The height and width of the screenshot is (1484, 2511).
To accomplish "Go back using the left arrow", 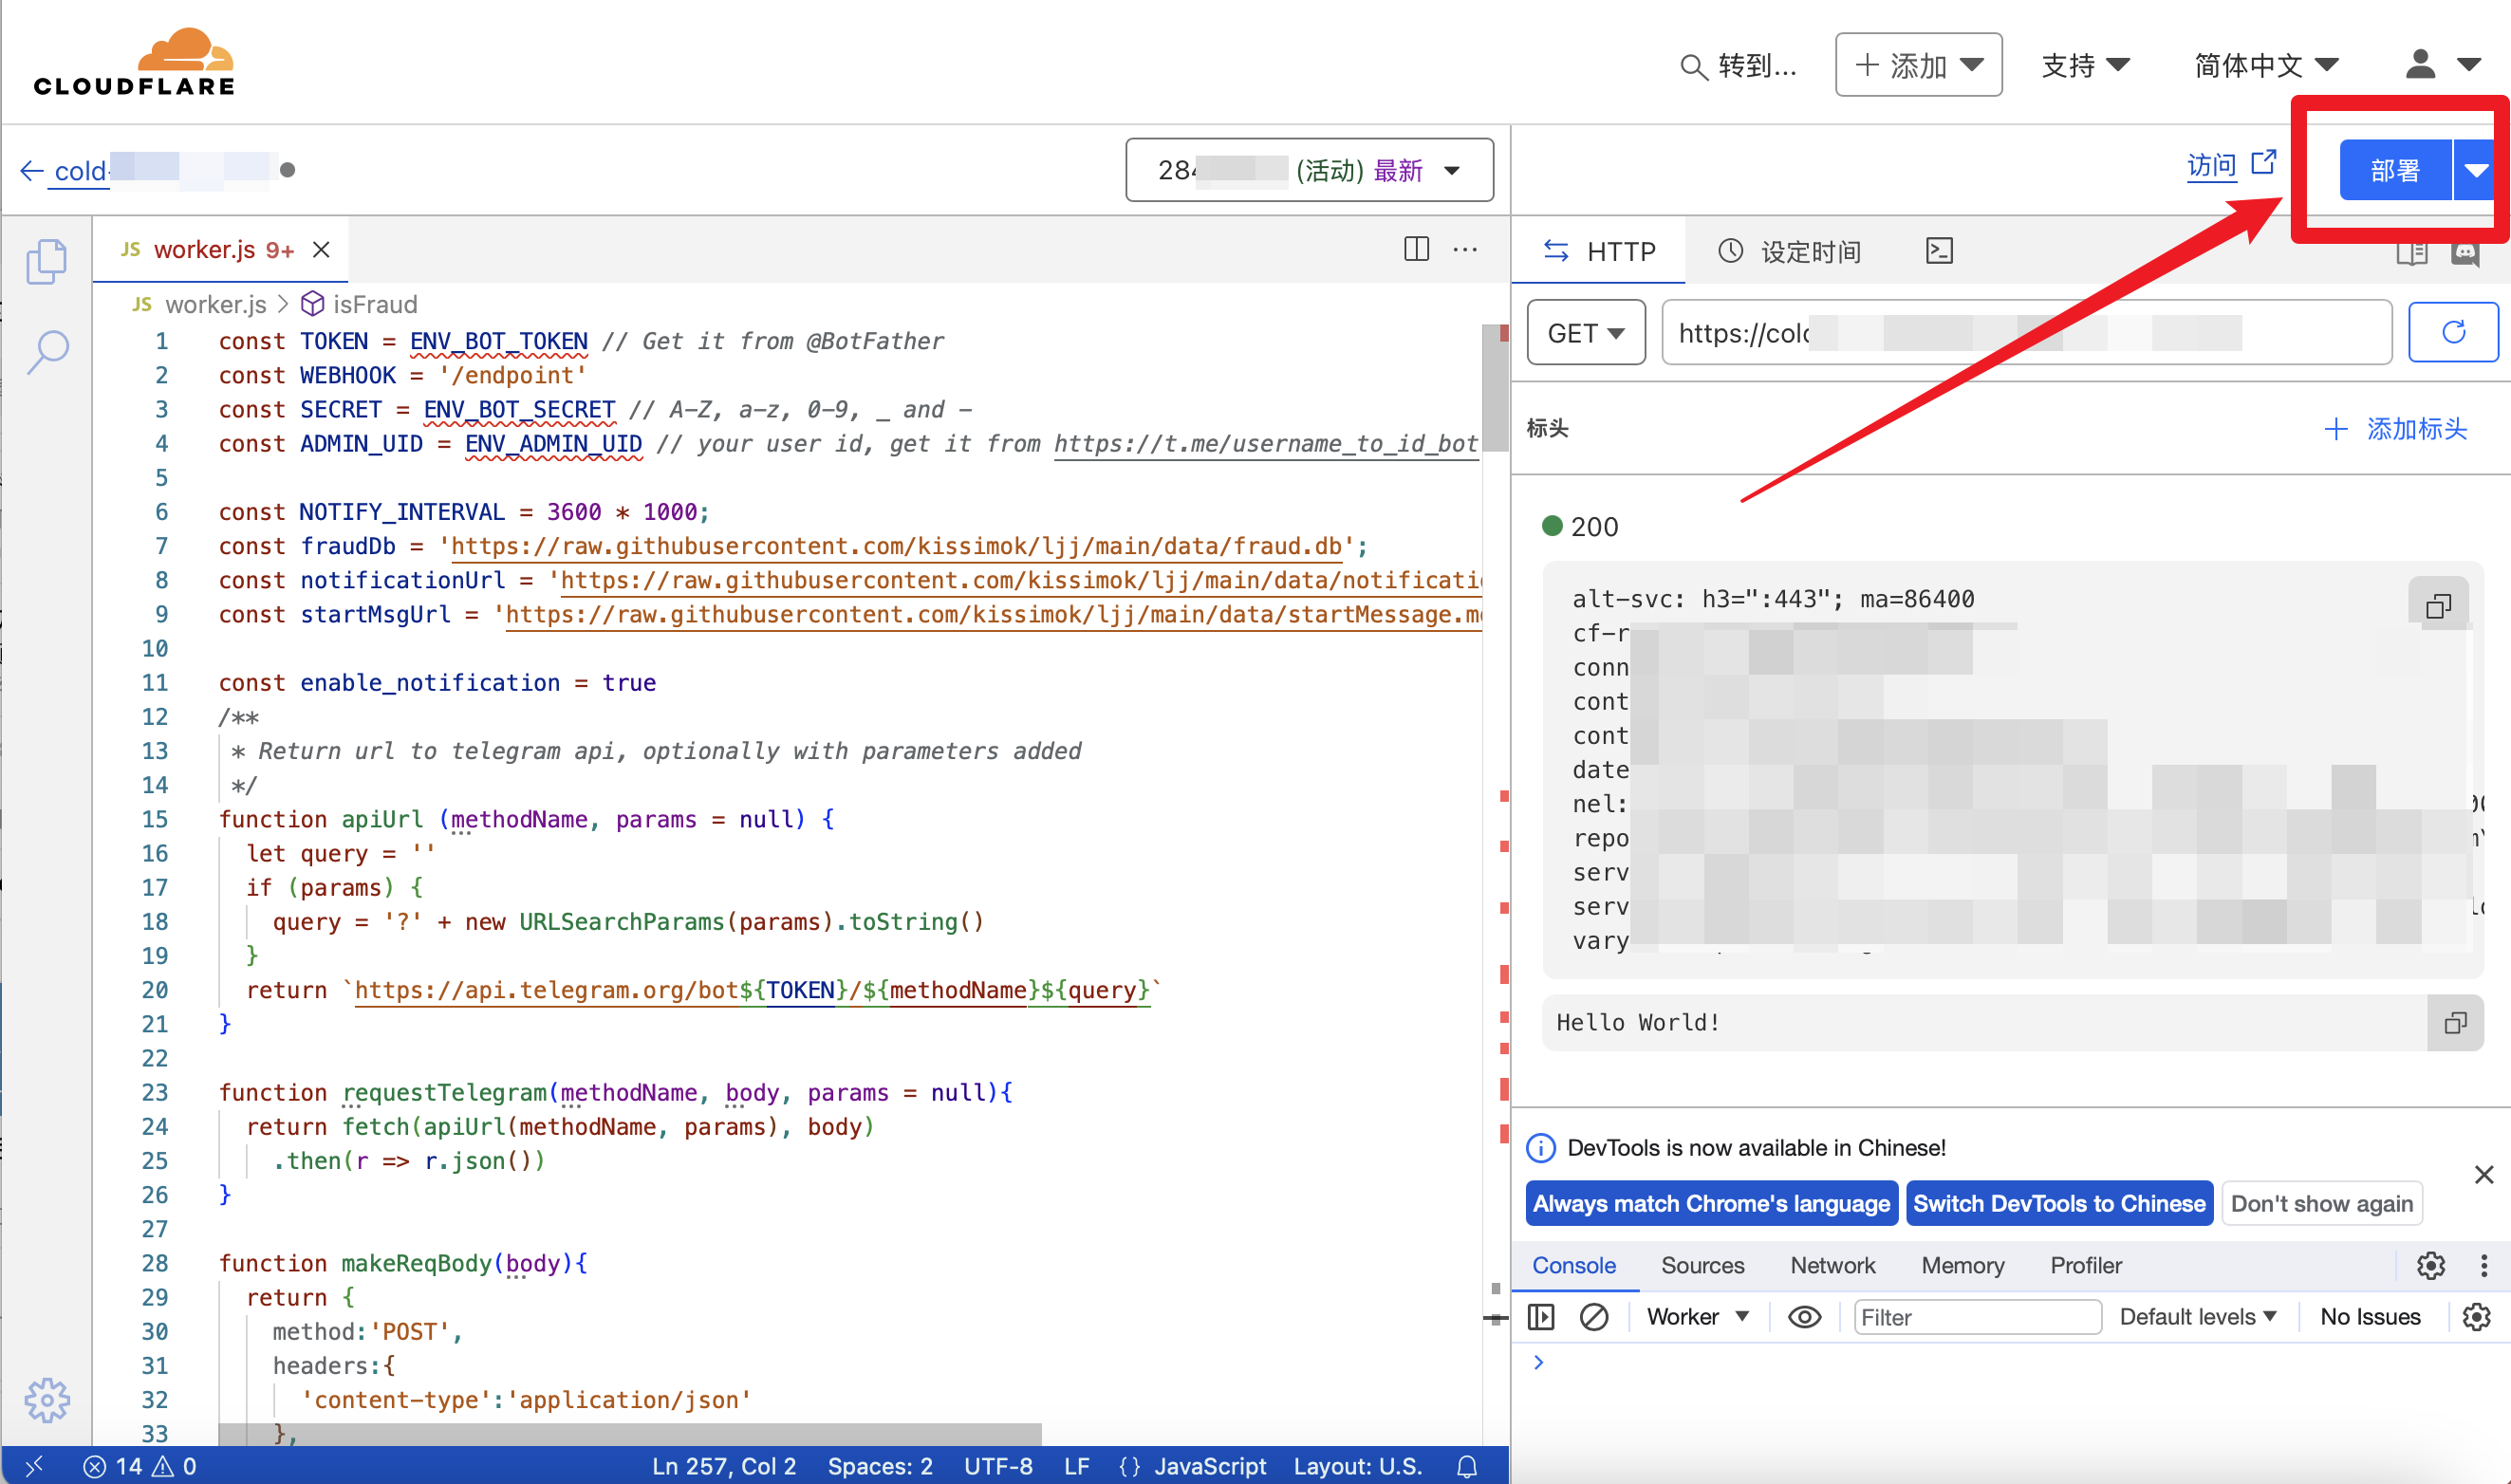I will point(32,171).
